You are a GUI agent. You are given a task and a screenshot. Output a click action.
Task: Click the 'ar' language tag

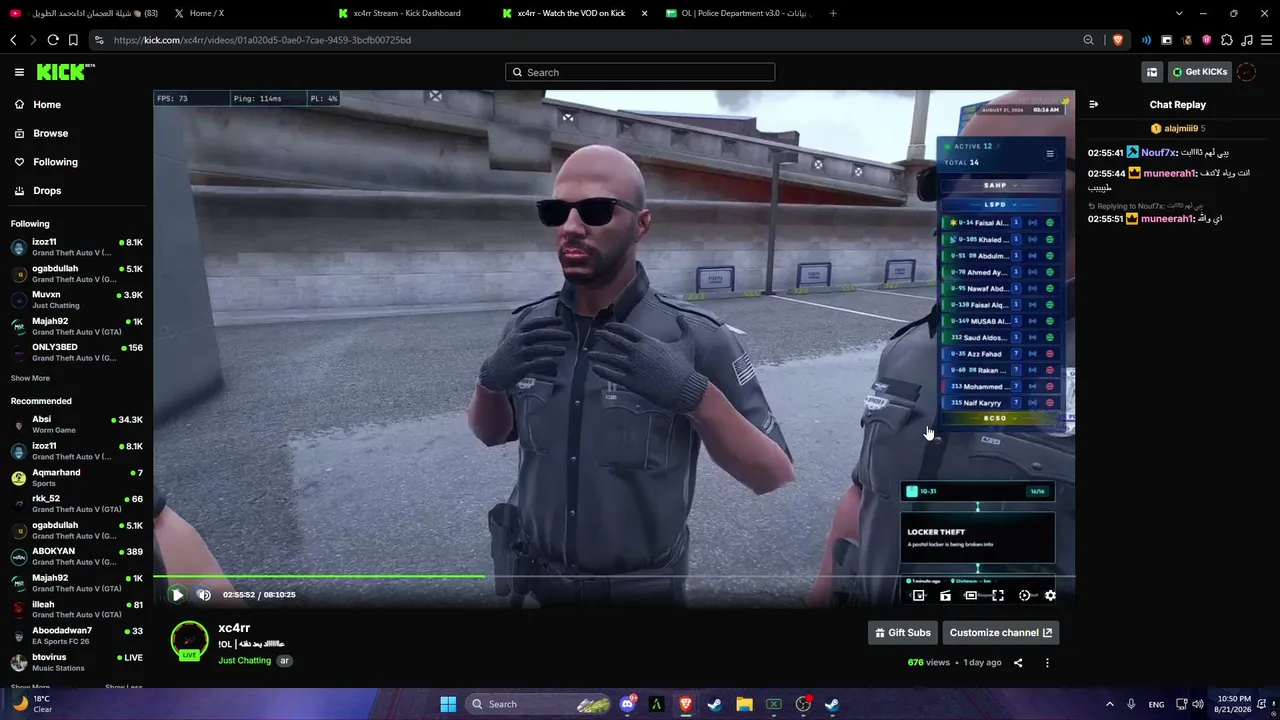click(284, 661)
